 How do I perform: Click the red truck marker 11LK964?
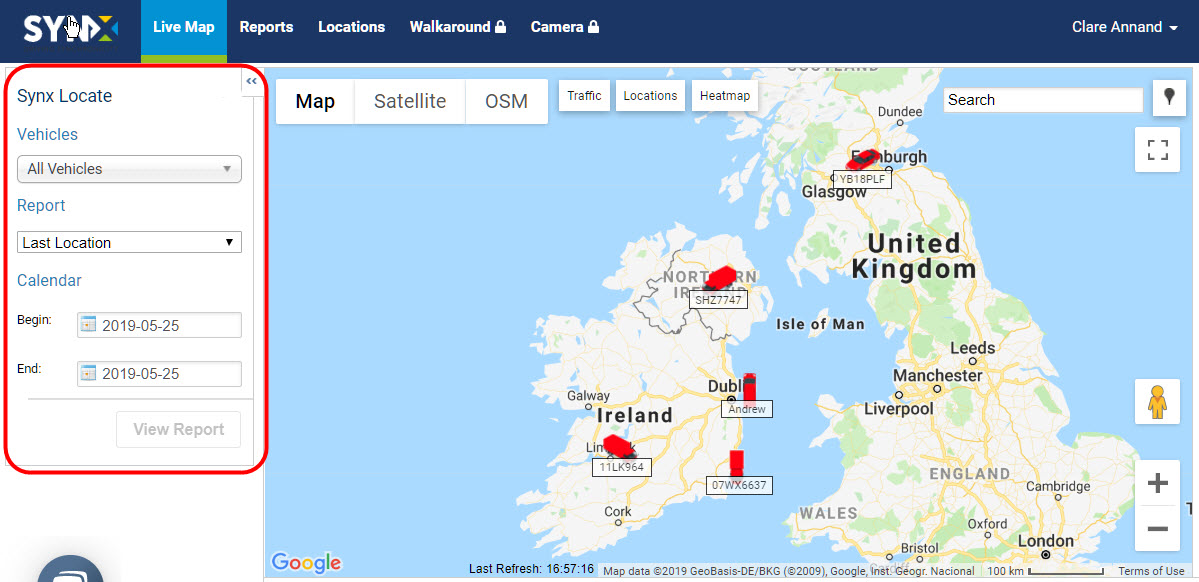(x=617, y=447)
